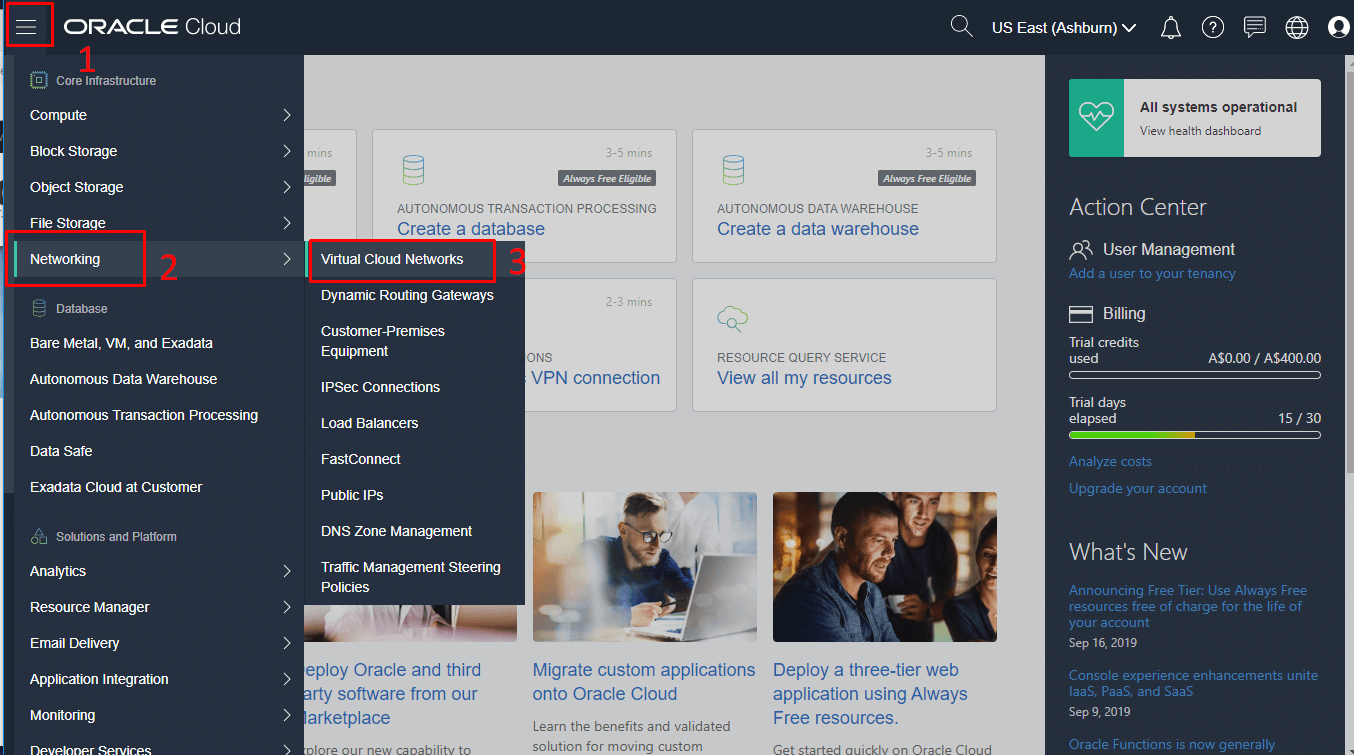The image size is (1354, 755).
Task: Expand the Object Storage submenu chevron
Action: [287, 187]
